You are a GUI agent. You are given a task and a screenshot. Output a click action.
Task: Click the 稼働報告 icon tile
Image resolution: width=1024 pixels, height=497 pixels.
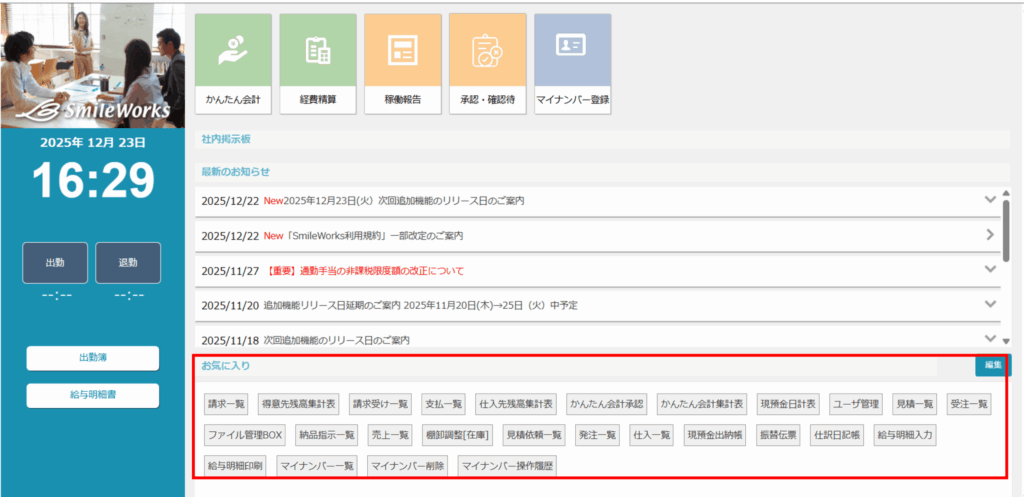tap(403, 63)
